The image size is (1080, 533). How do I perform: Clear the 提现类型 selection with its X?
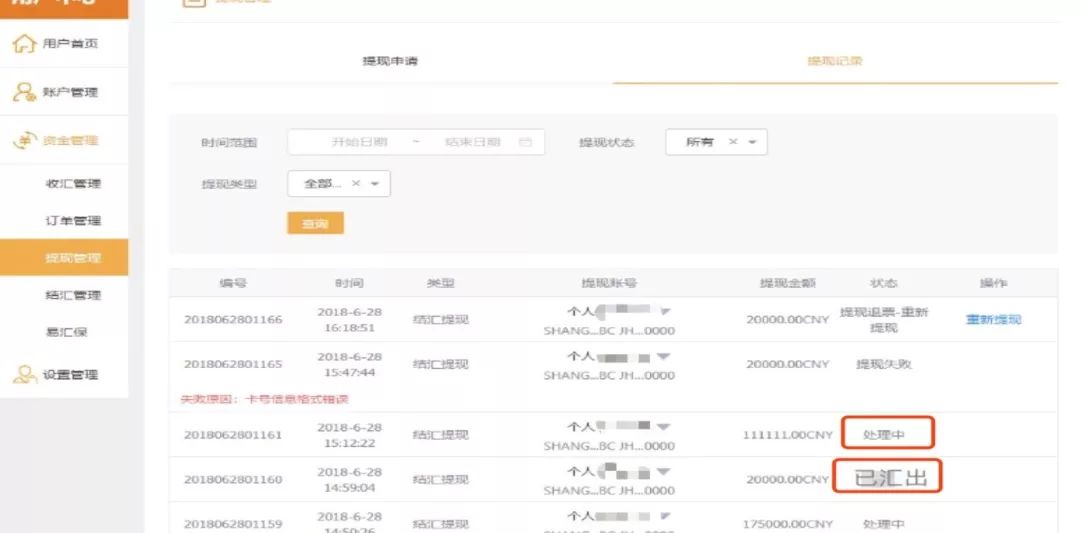click(355, 184)
